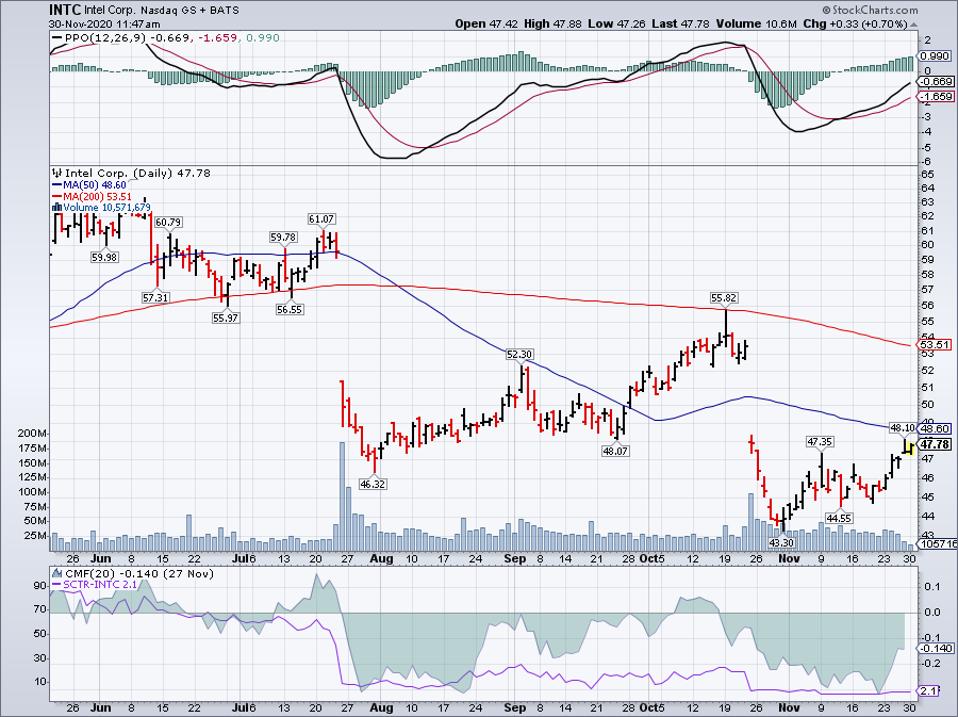Click the INTC ticker symbol in the header
958x717 pixels.
[x=63, y=10]
